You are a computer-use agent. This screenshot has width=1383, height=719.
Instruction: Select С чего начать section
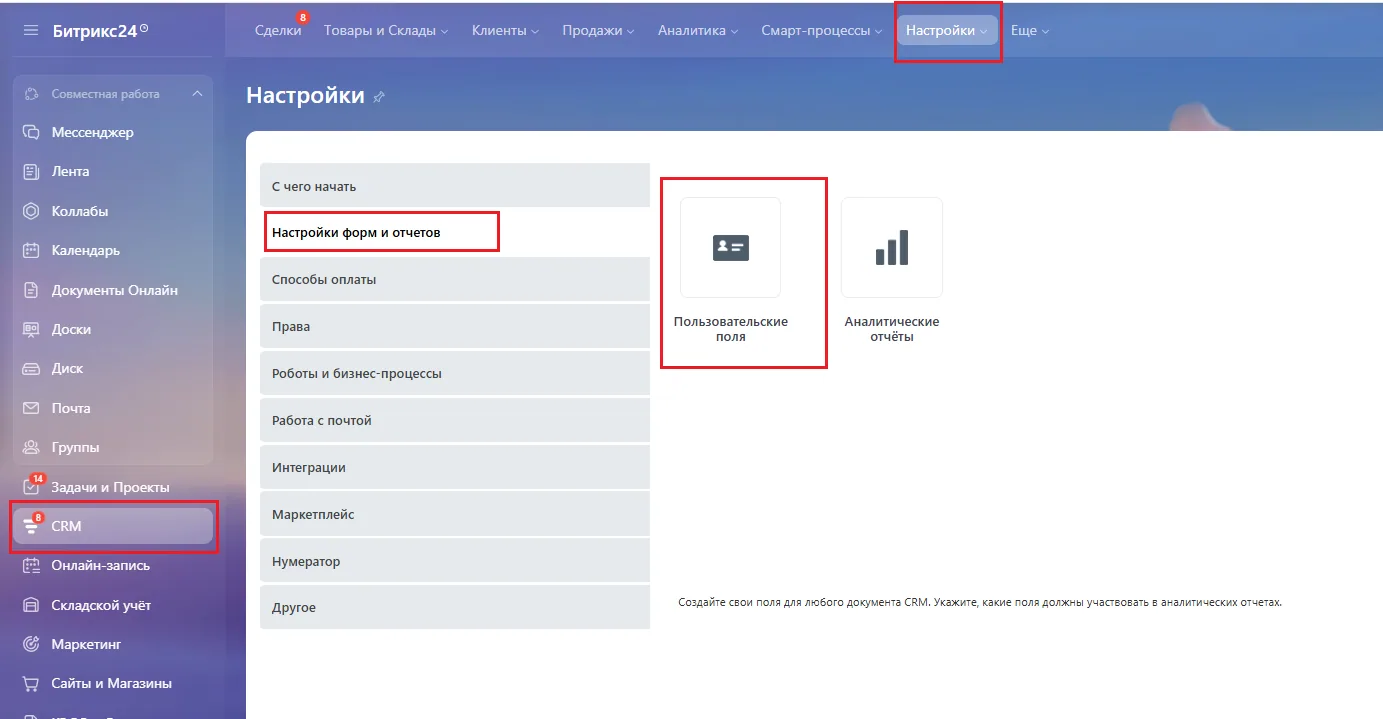[455, 186]
